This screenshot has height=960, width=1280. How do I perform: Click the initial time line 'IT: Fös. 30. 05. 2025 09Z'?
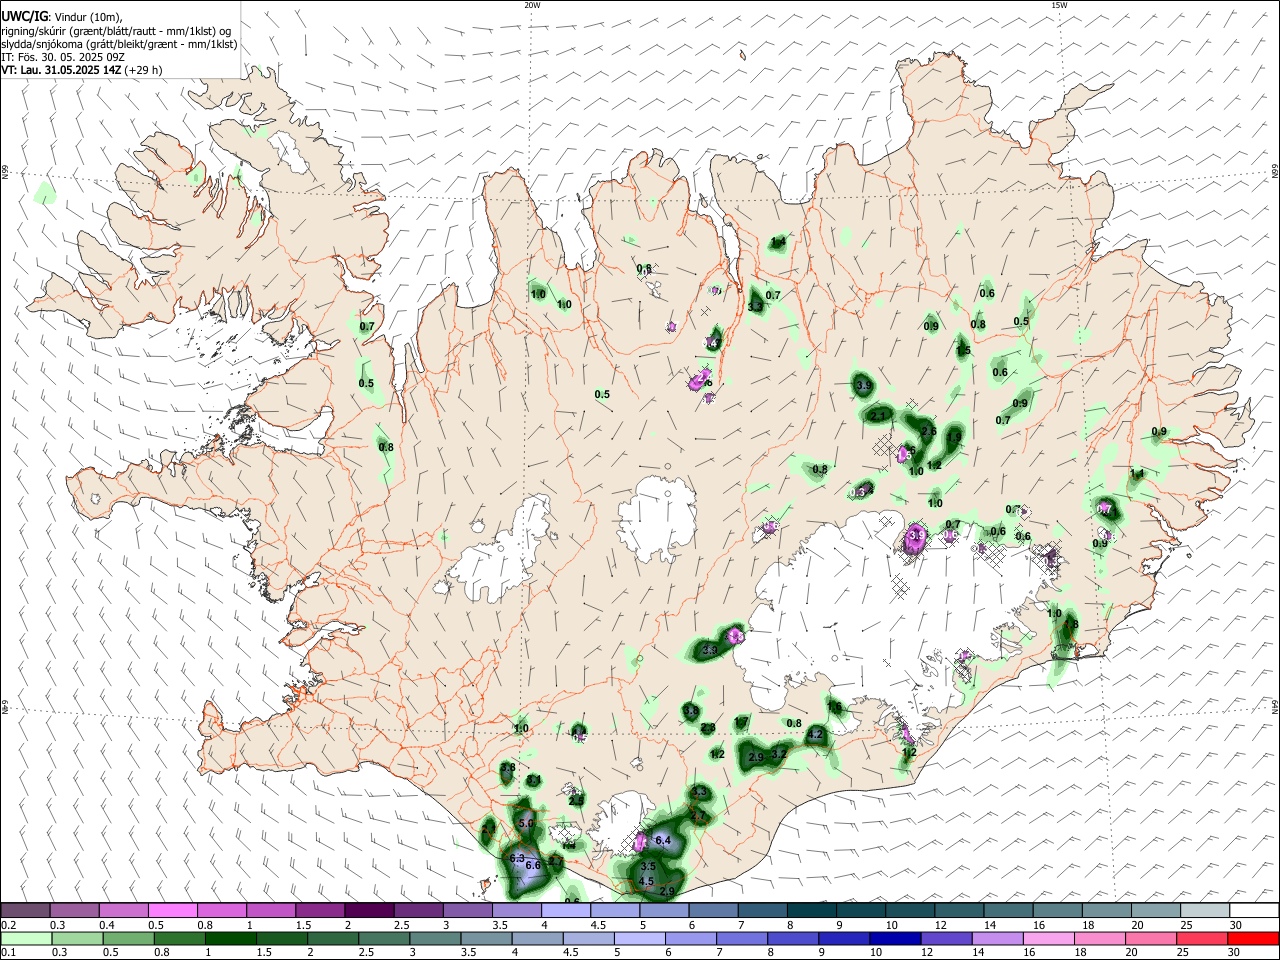(x=63, y=57)
